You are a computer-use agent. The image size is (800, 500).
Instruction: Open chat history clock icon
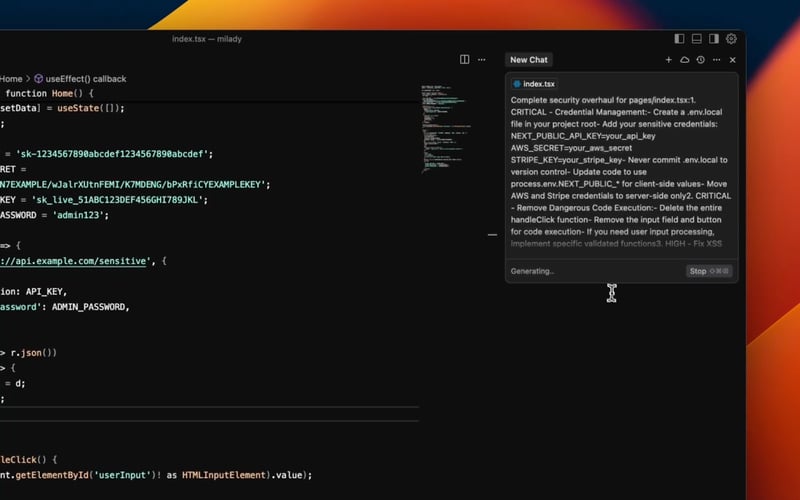701,60
